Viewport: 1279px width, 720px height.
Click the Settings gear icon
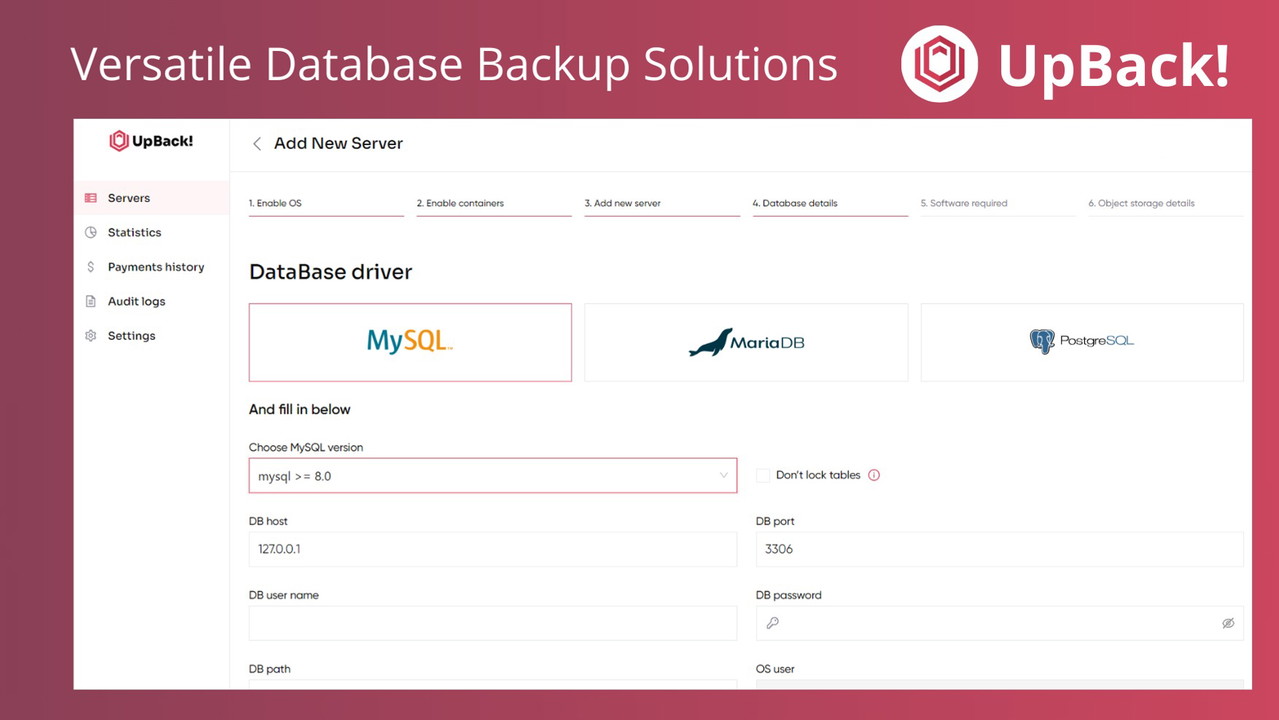pyautogui.click(x=91, y=336)
